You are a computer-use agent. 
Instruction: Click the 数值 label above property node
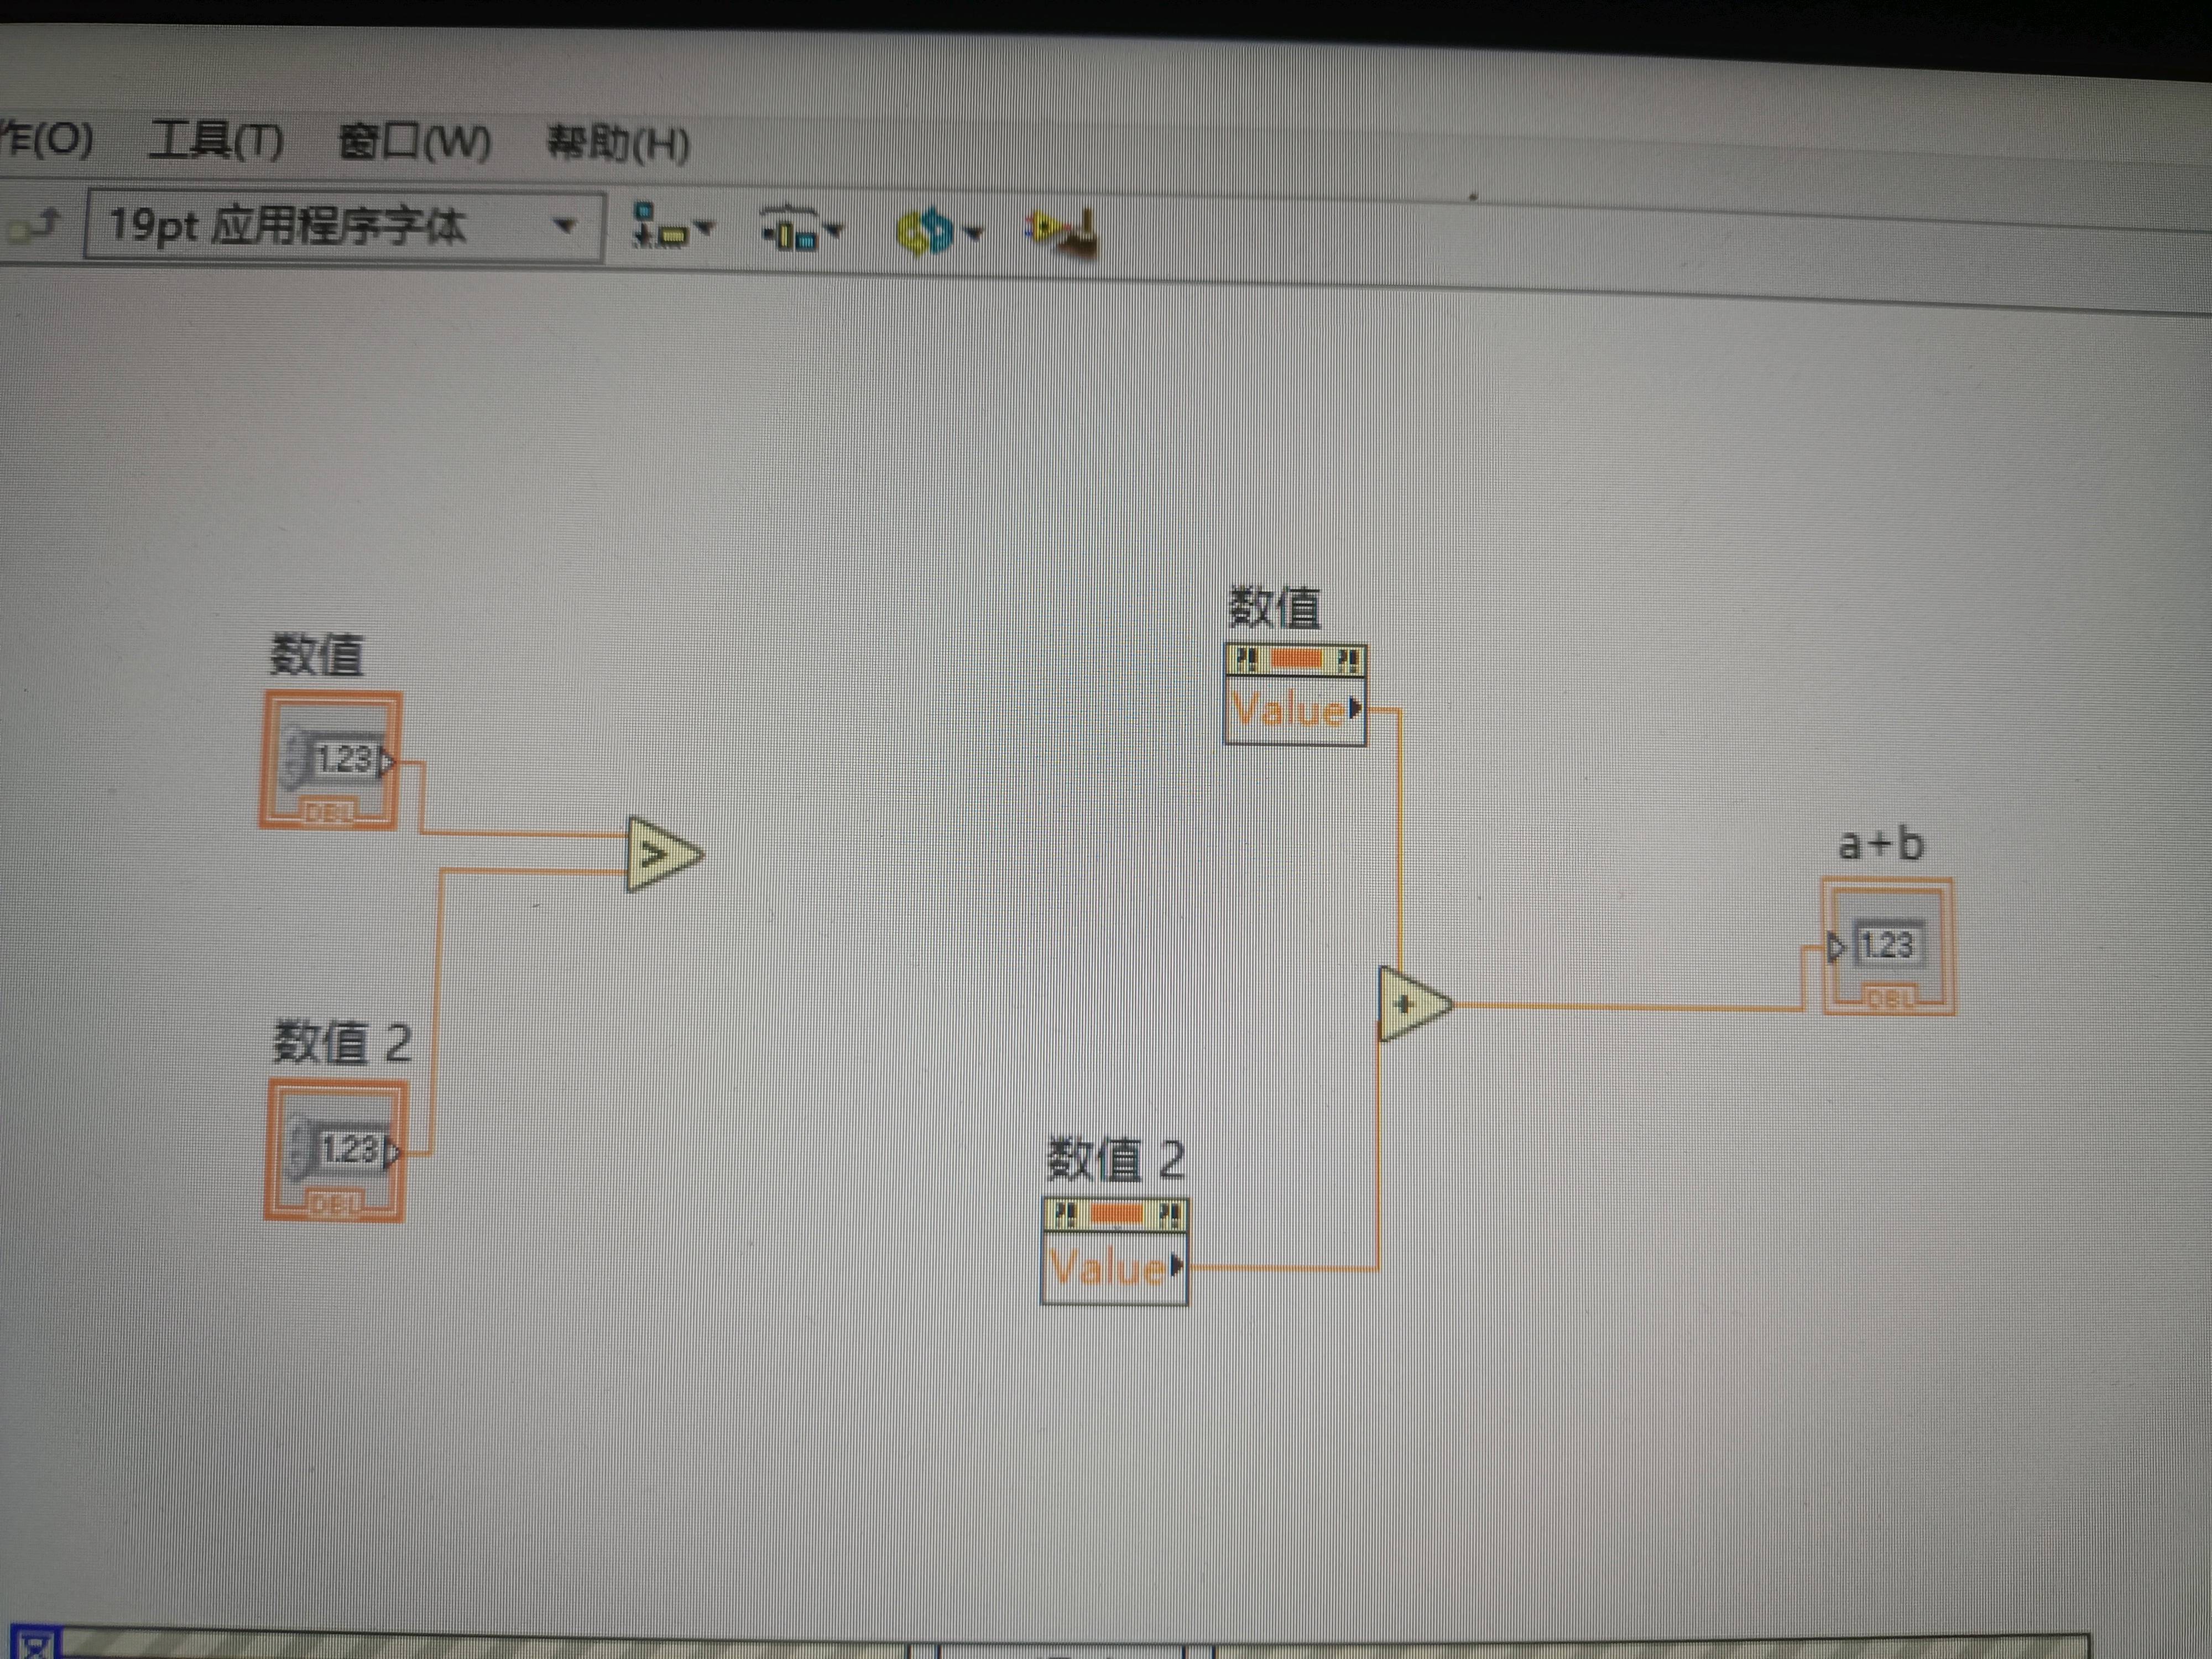[x=1274, y=607]
